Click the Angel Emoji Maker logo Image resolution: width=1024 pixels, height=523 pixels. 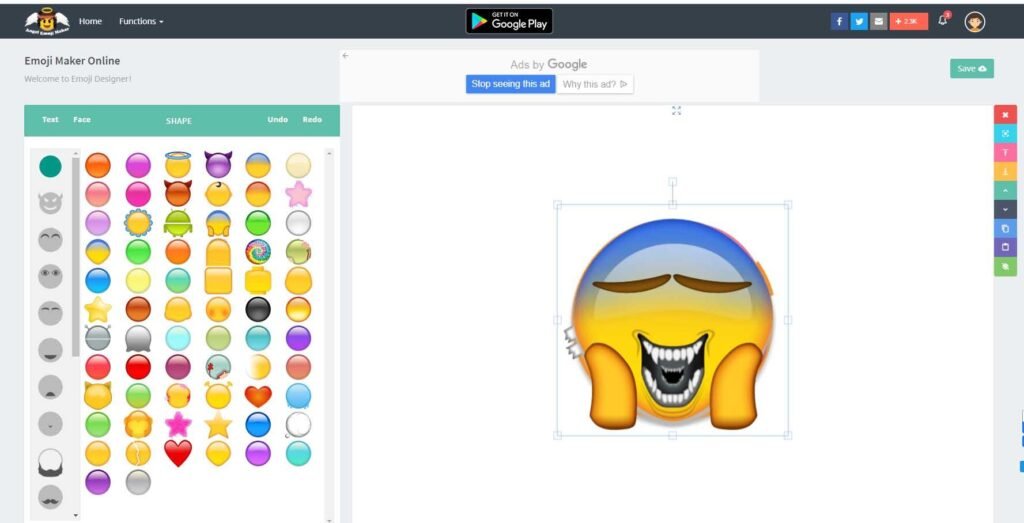(47, 21)
